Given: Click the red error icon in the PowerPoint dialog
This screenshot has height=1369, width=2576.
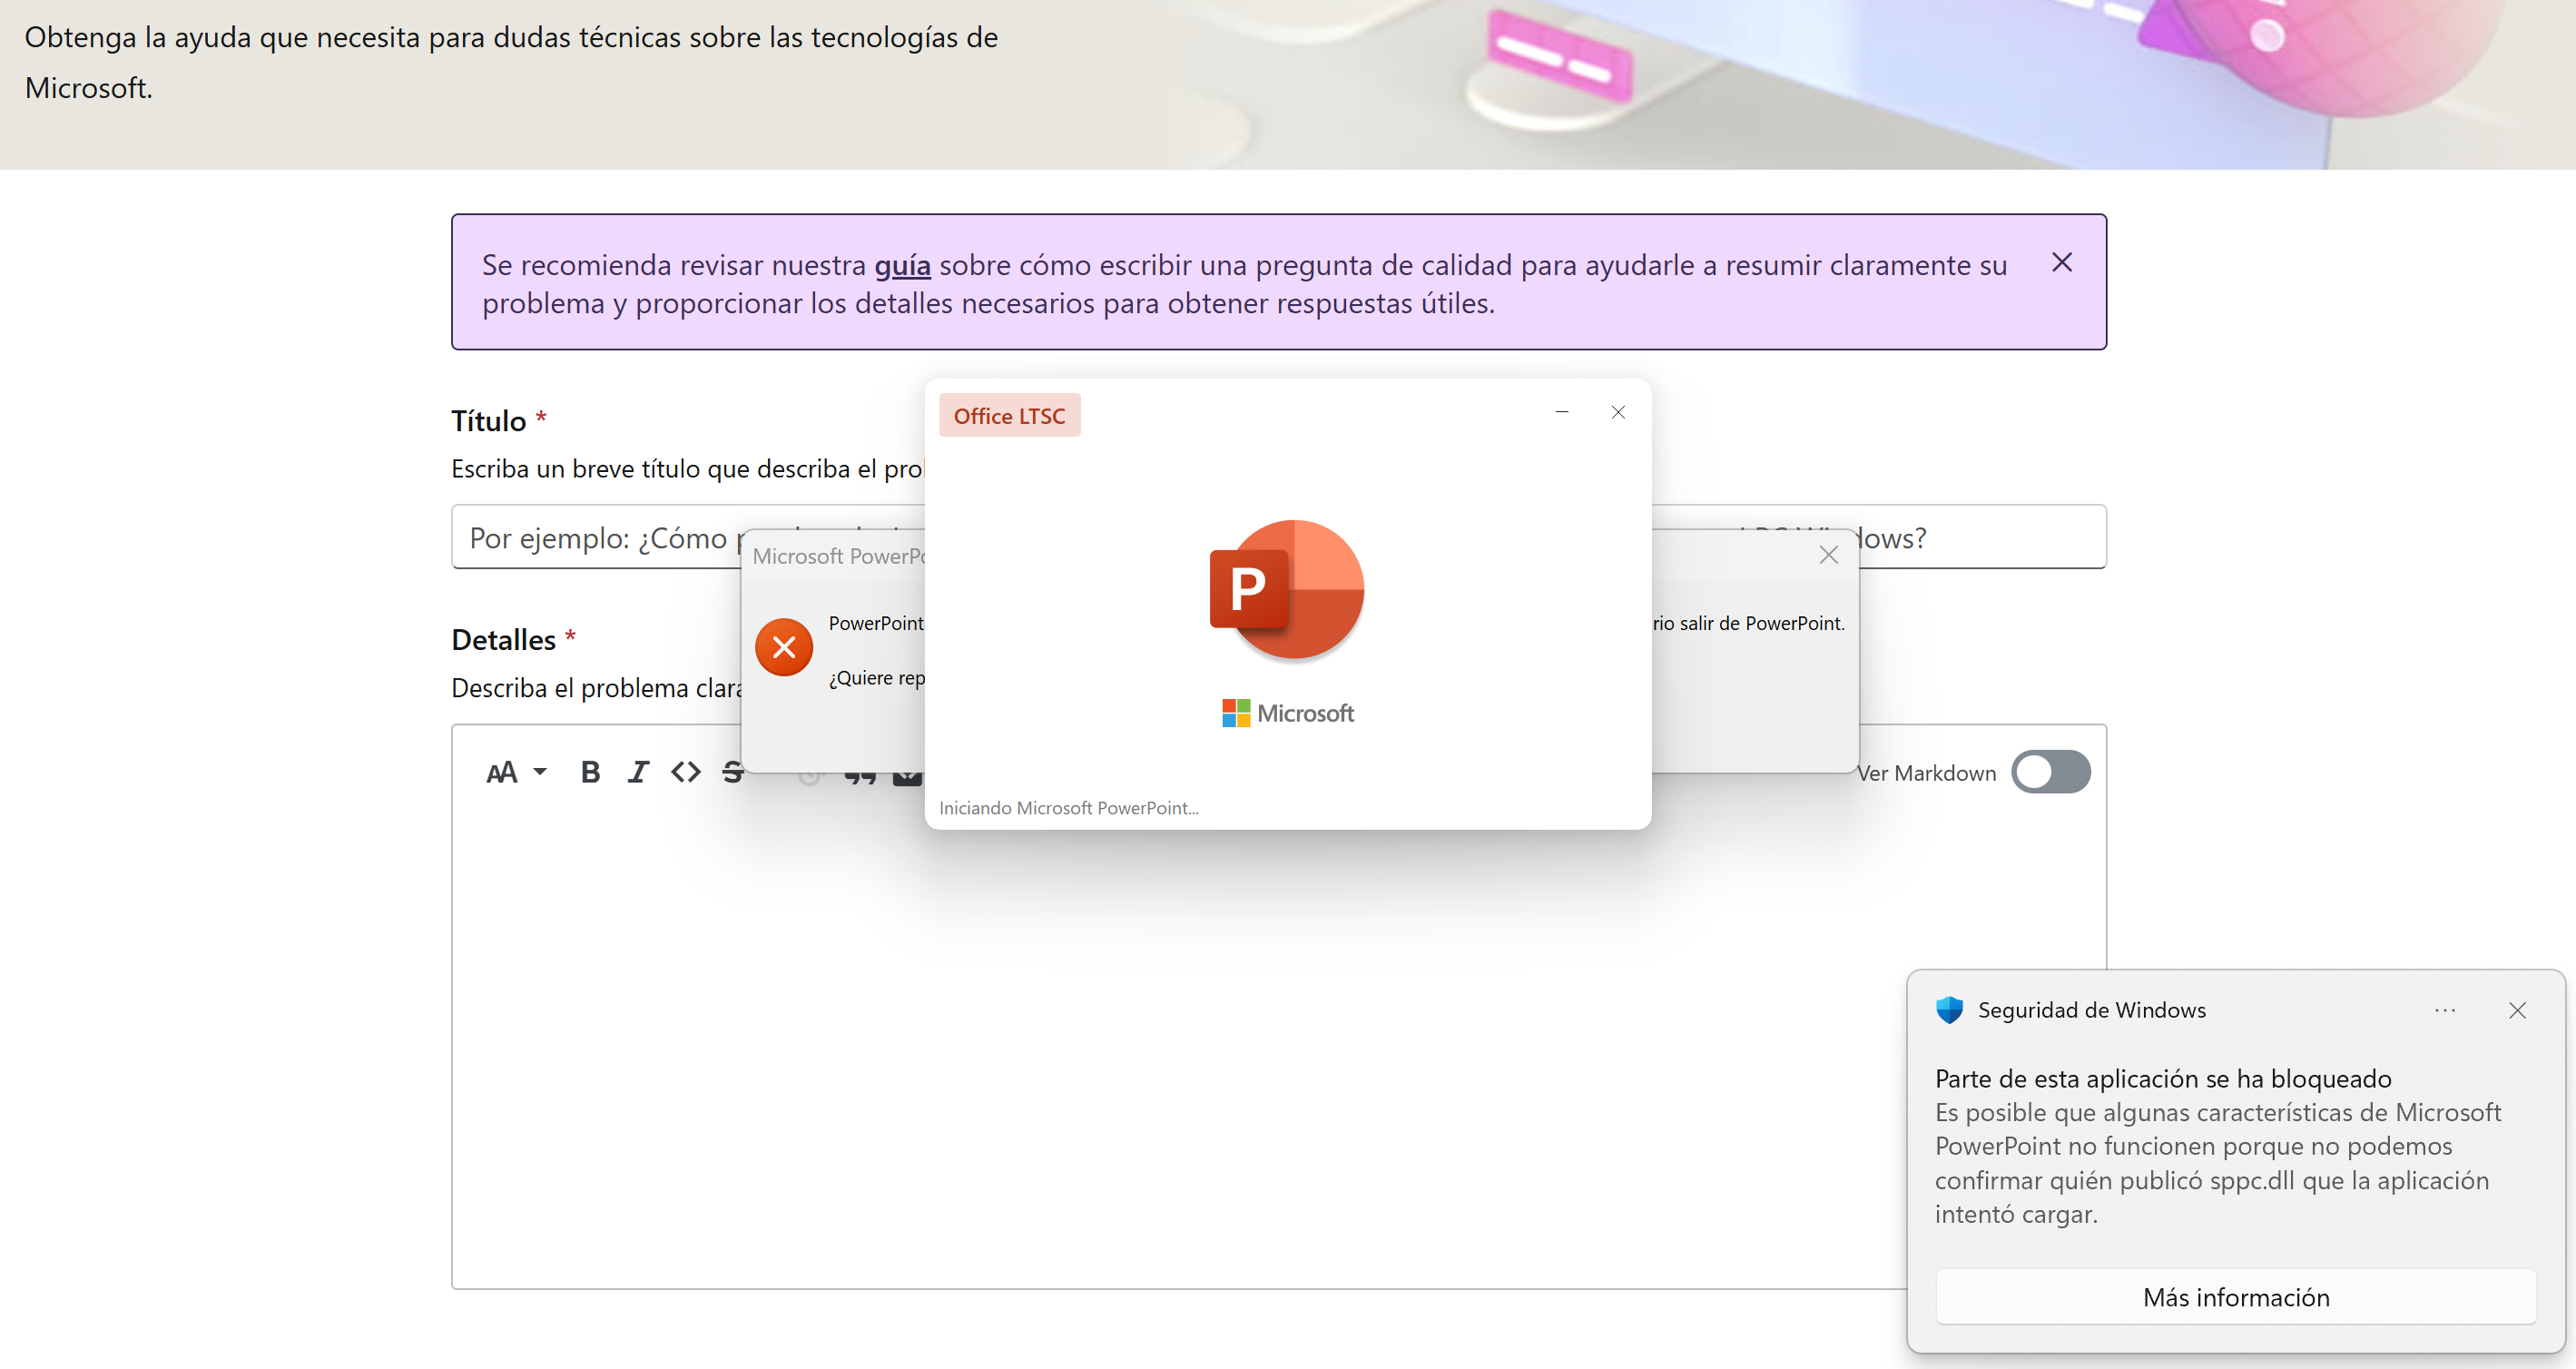Looking at the screenshot, I should [x=784, y=647].
